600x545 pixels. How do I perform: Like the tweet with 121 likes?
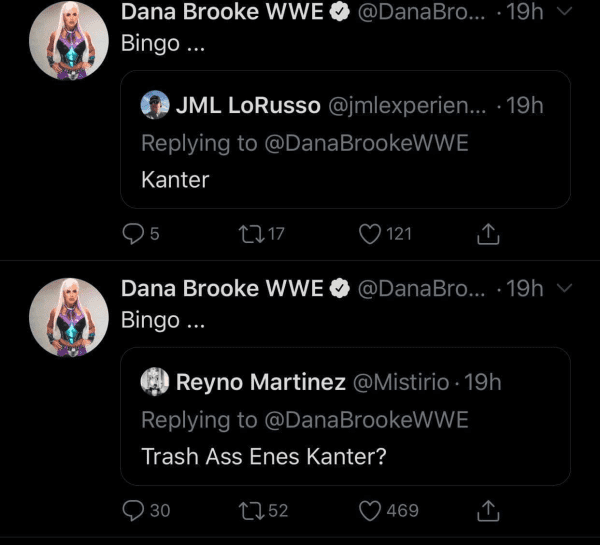371,234
